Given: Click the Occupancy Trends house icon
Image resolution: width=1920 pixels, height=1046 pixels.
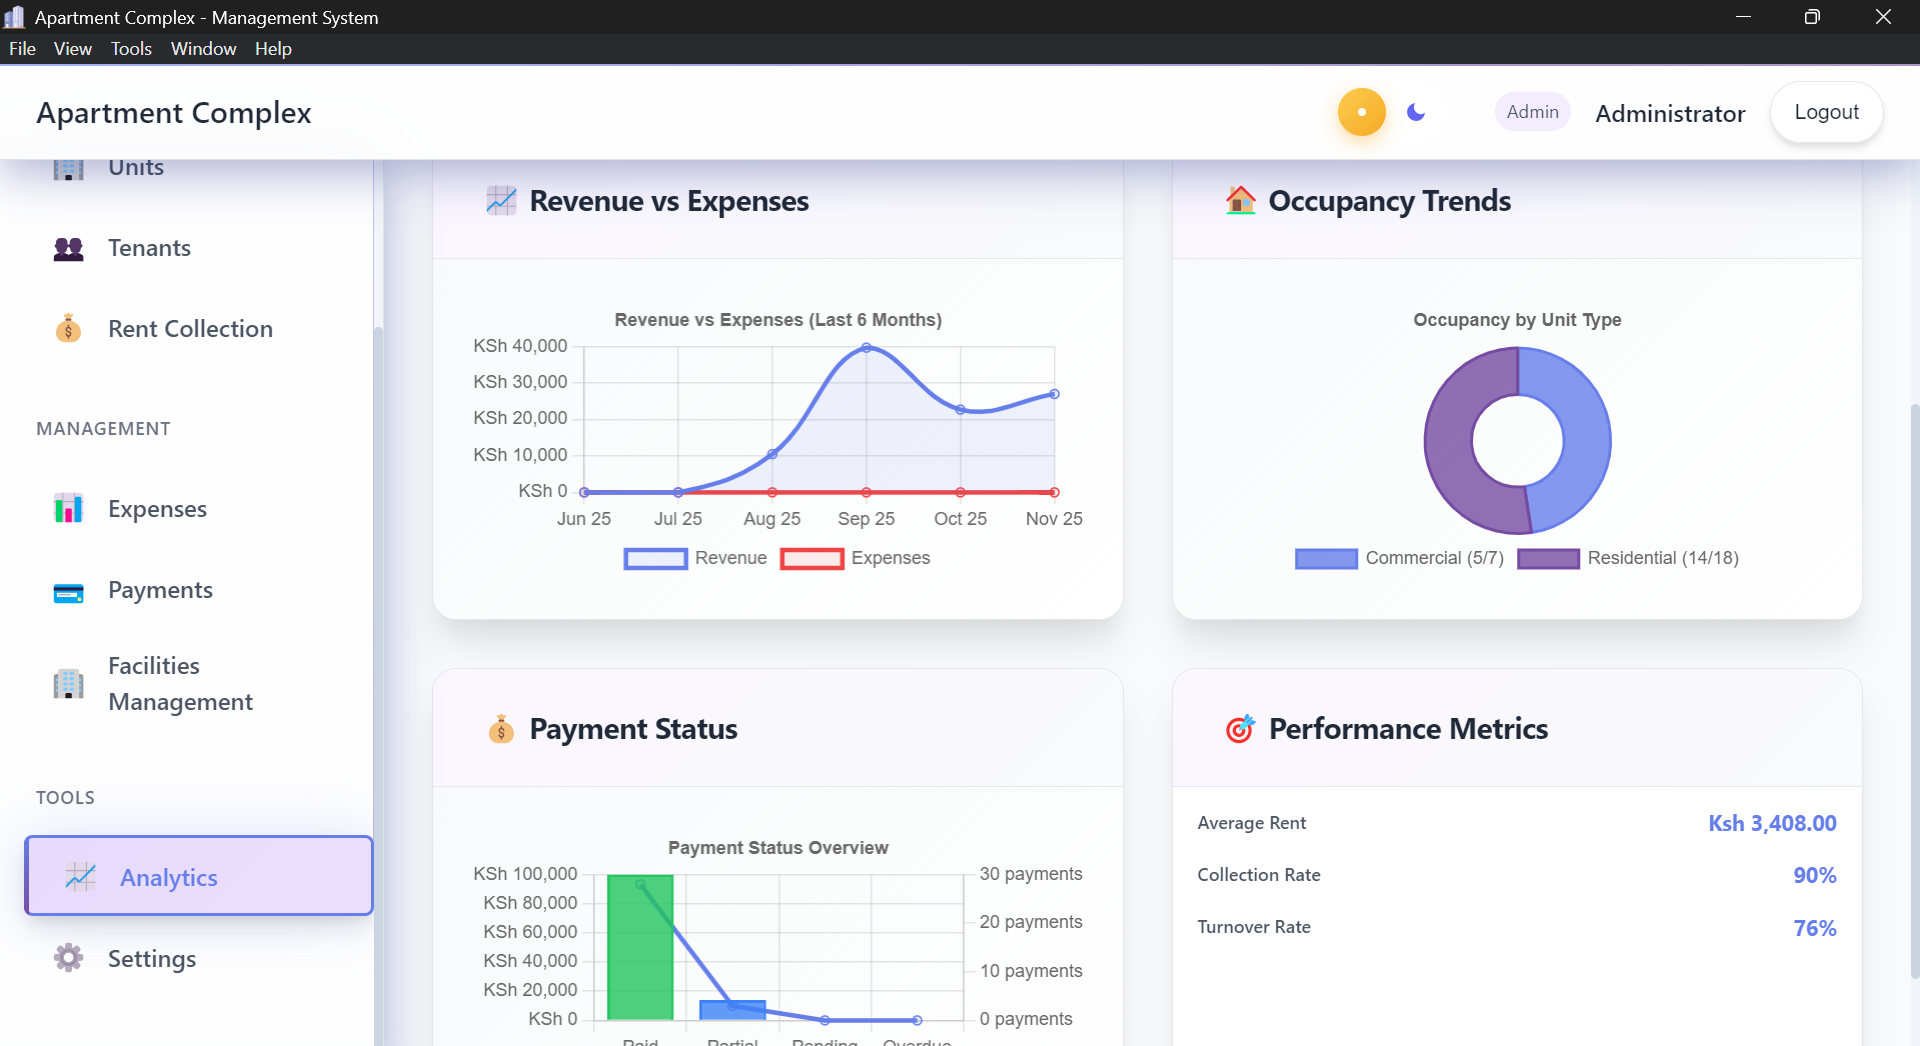Looking at the screenshot, I should click(x=1241, y=201).
